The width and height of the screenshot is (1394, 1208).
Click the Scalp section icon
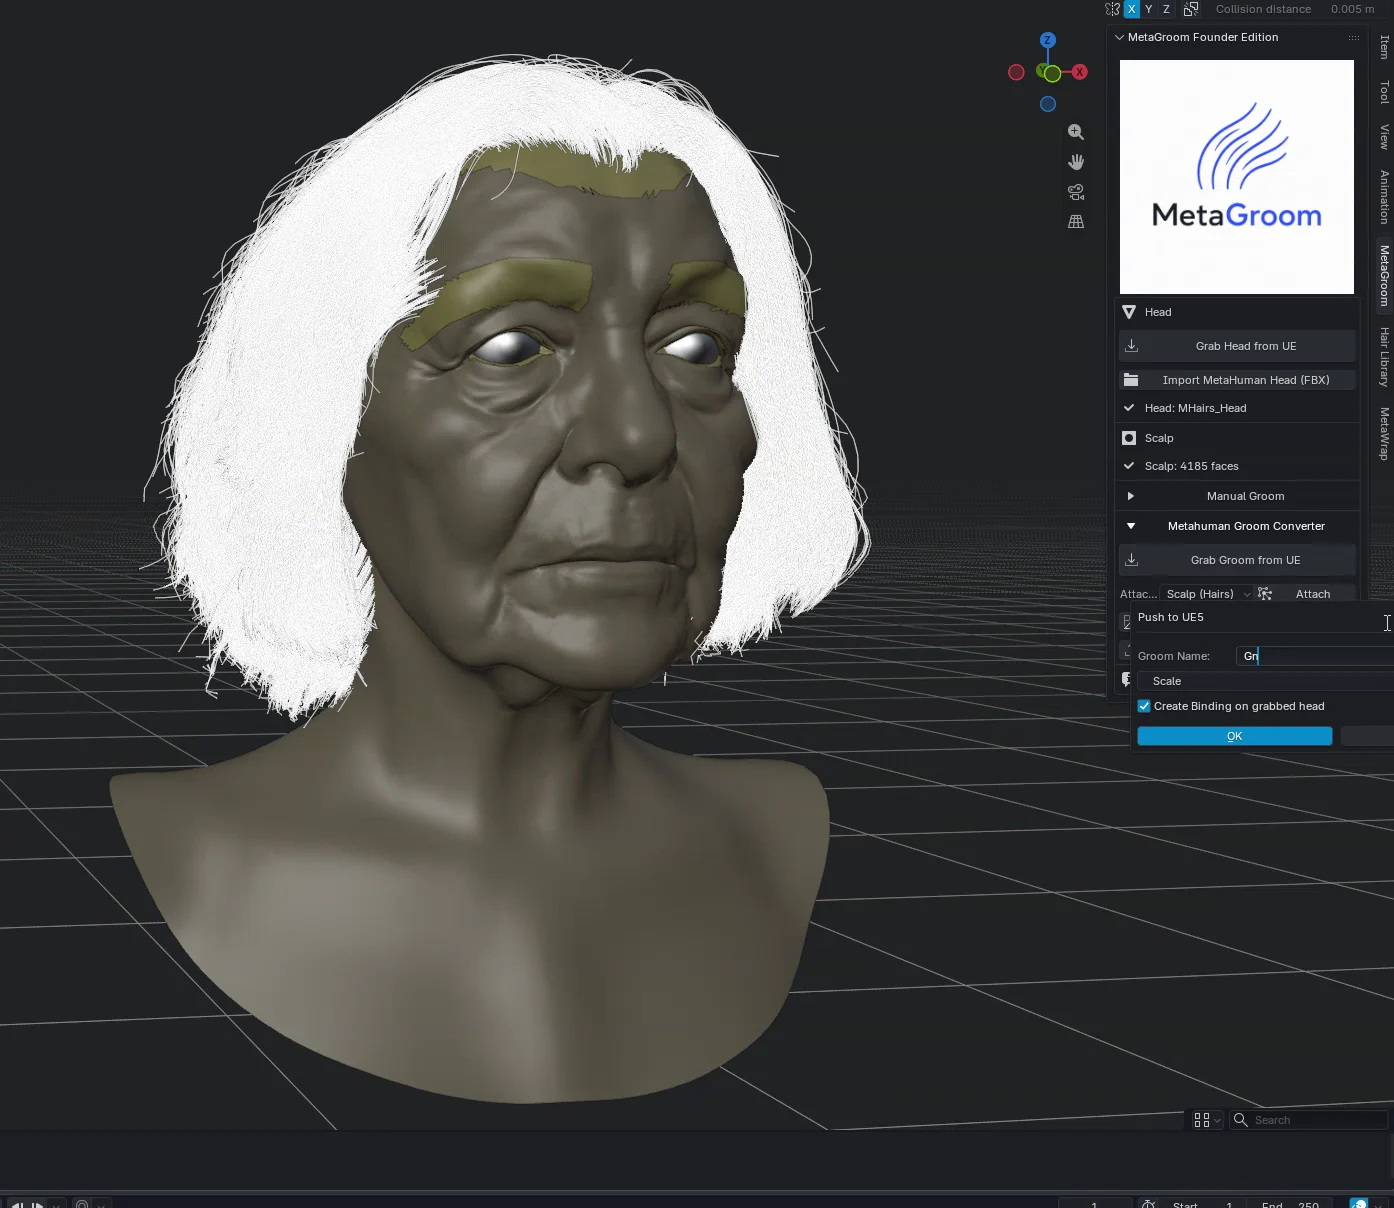(x=1129, y=438)
